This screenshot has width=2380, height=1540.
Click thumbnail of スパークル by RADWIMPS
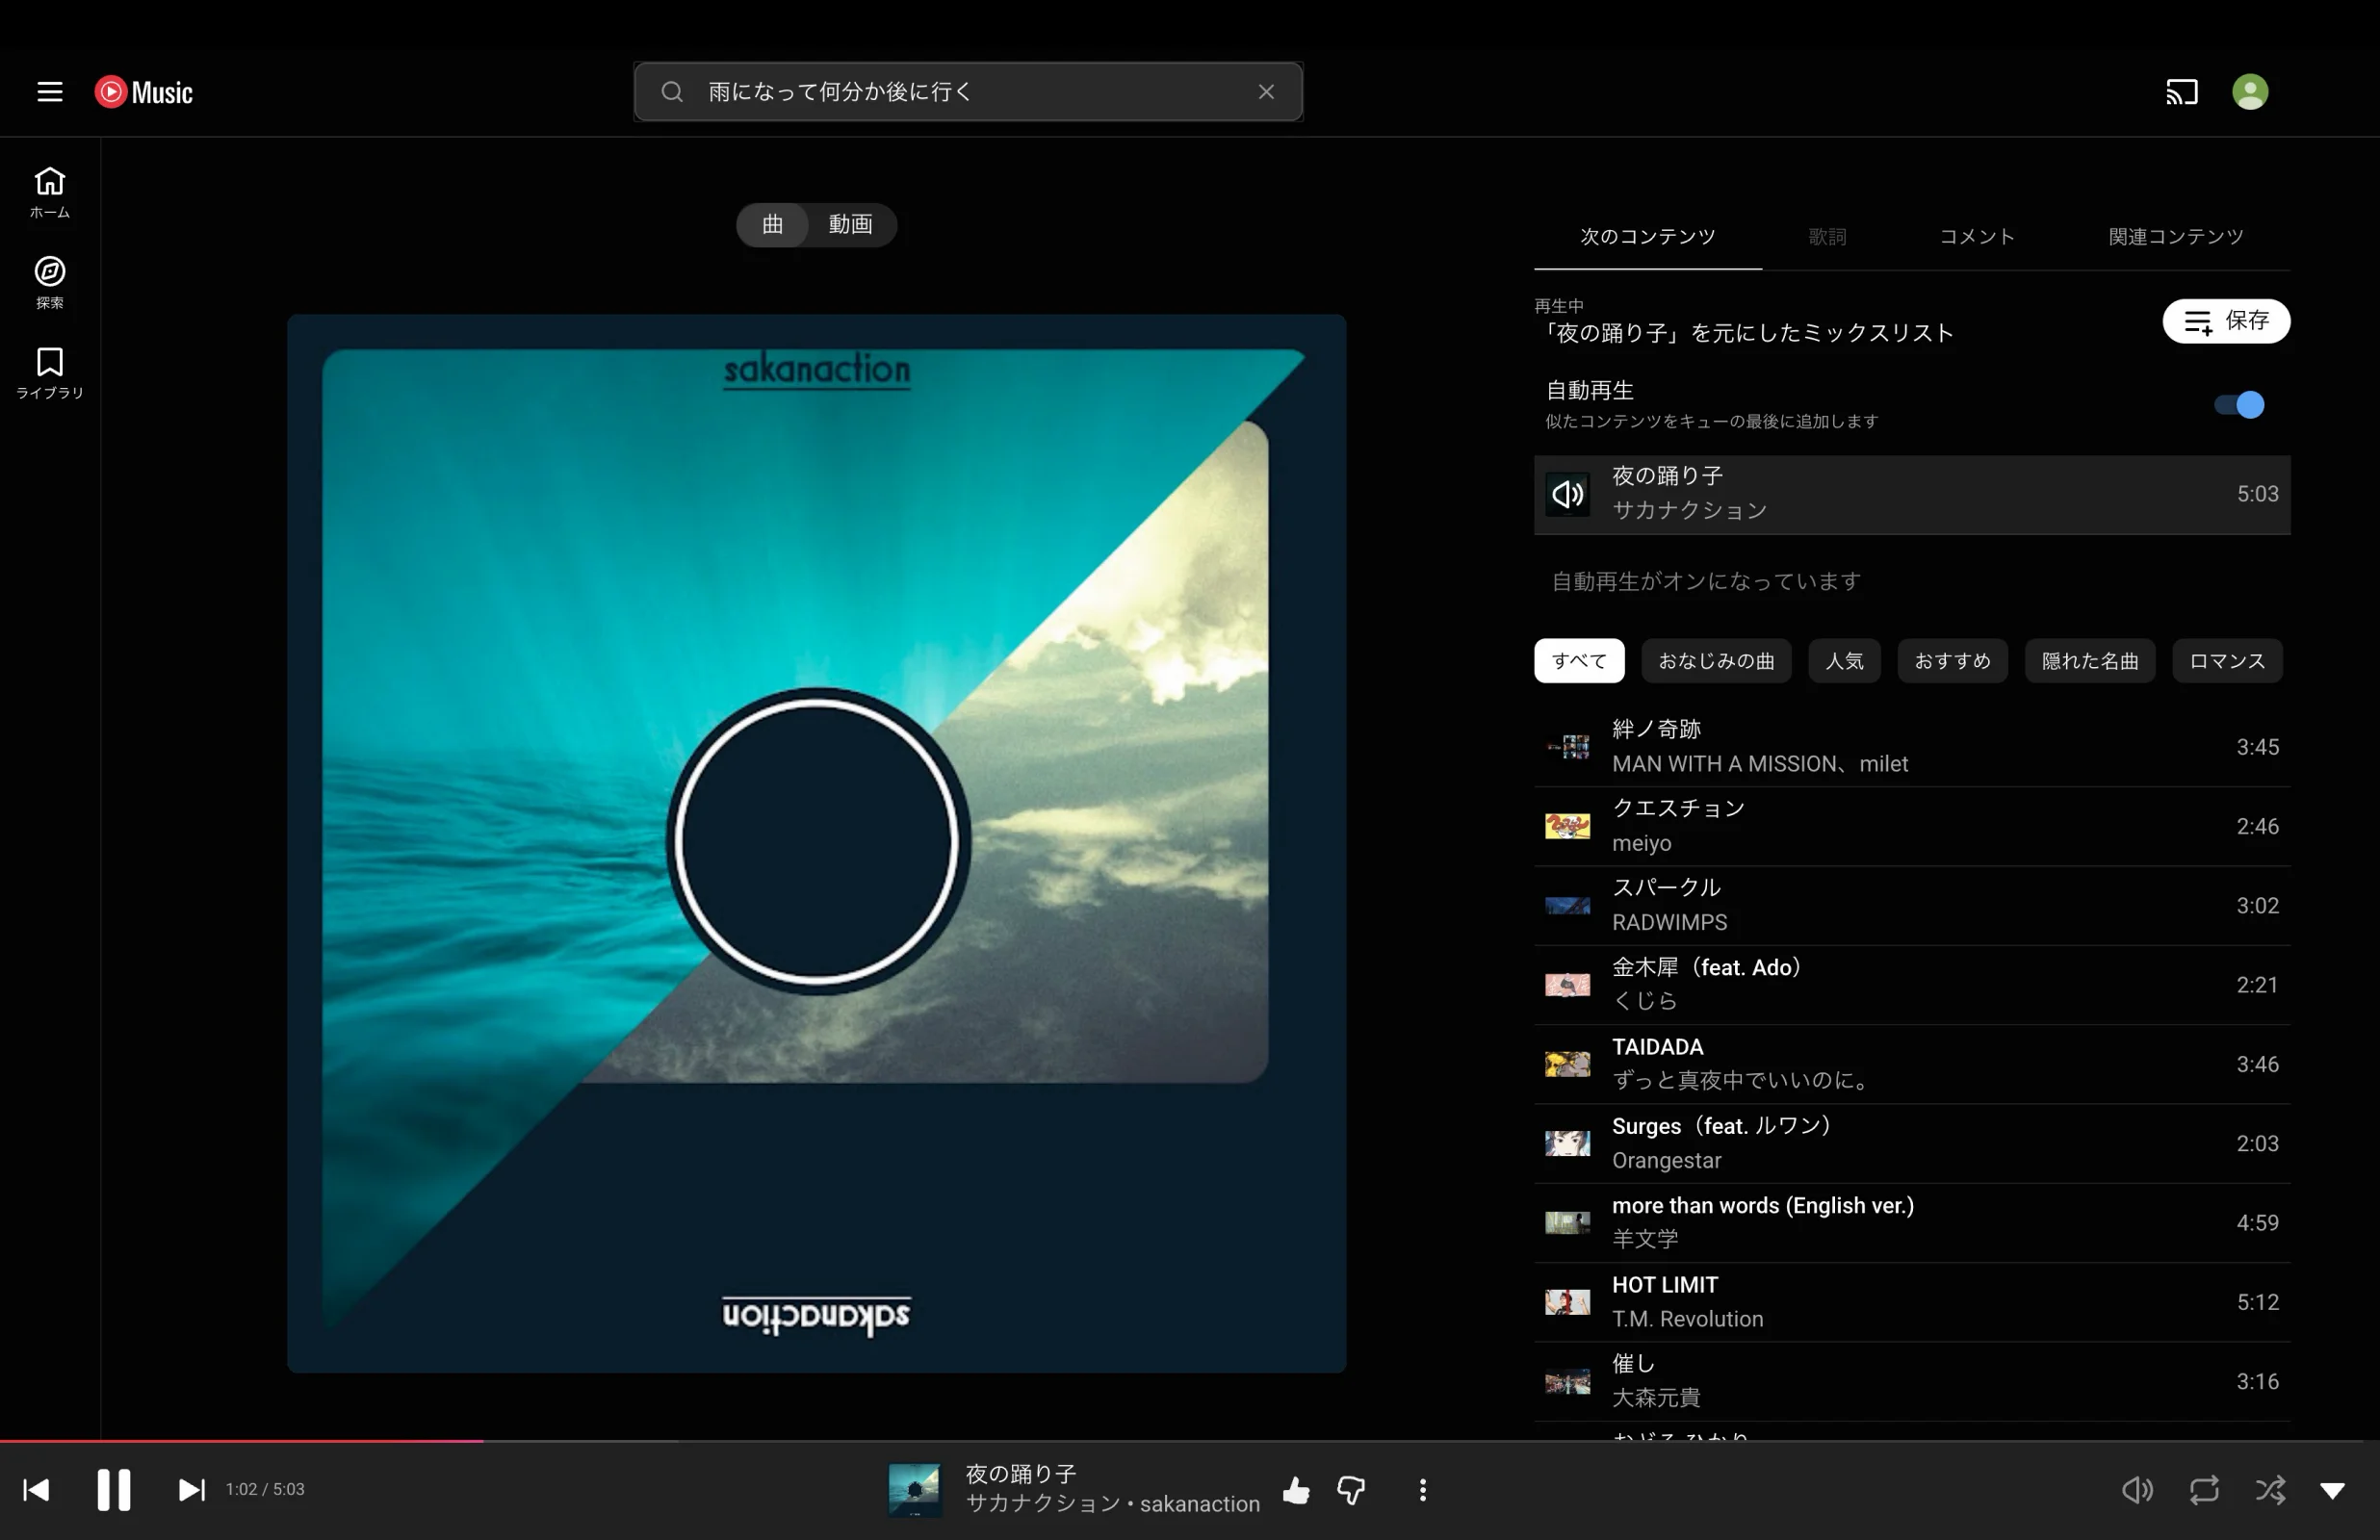point(1567,906)
